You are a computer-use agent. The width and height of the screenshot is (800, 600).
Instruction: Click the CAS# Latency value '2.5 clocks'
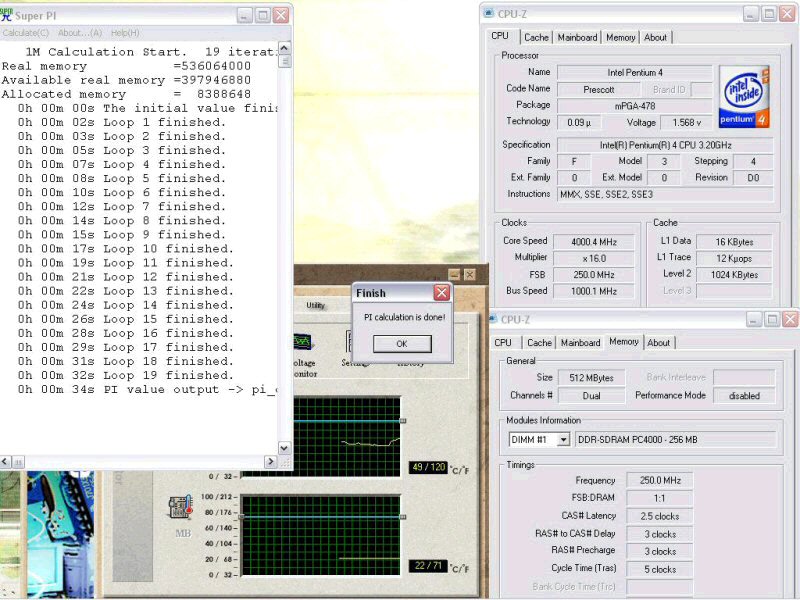click(659, 516)
